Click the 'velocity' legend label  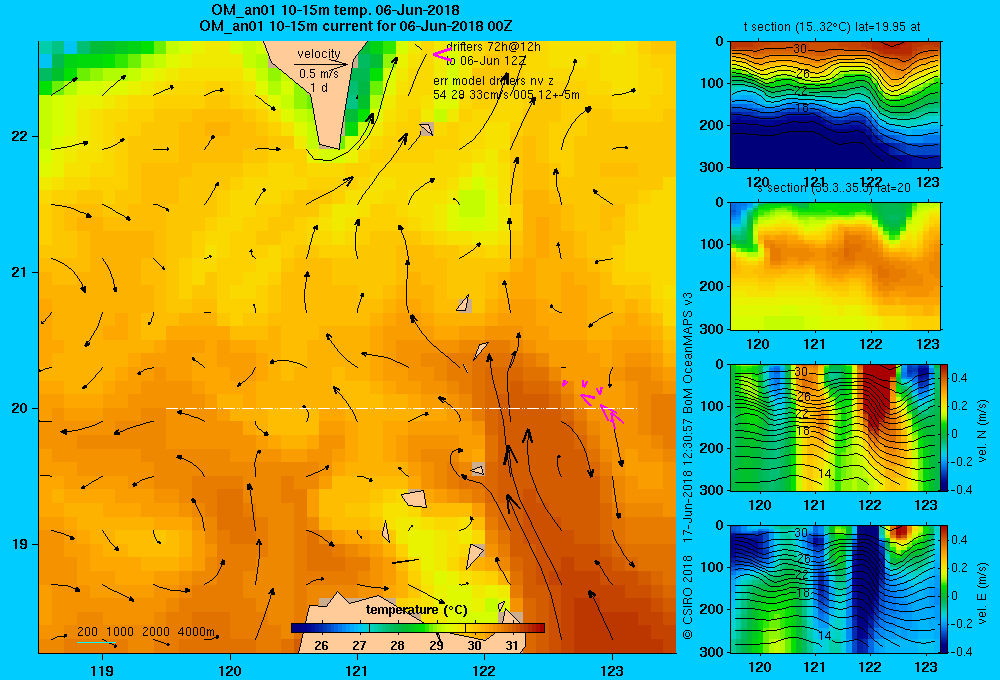[319, 54]
